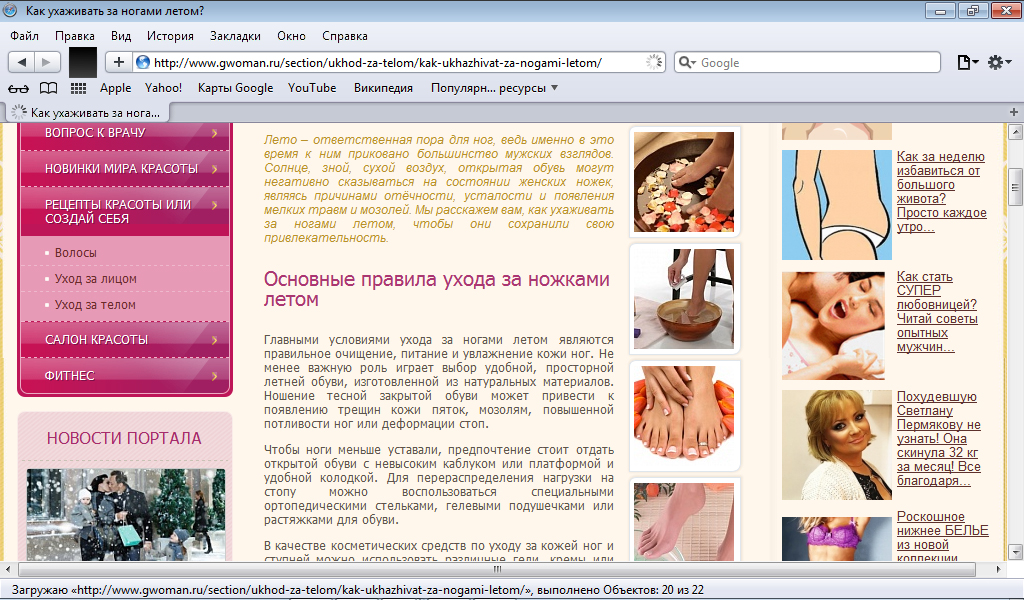Open the bare foot on pink mat photo
This screenshot has height=600, width=1024.
684,522
